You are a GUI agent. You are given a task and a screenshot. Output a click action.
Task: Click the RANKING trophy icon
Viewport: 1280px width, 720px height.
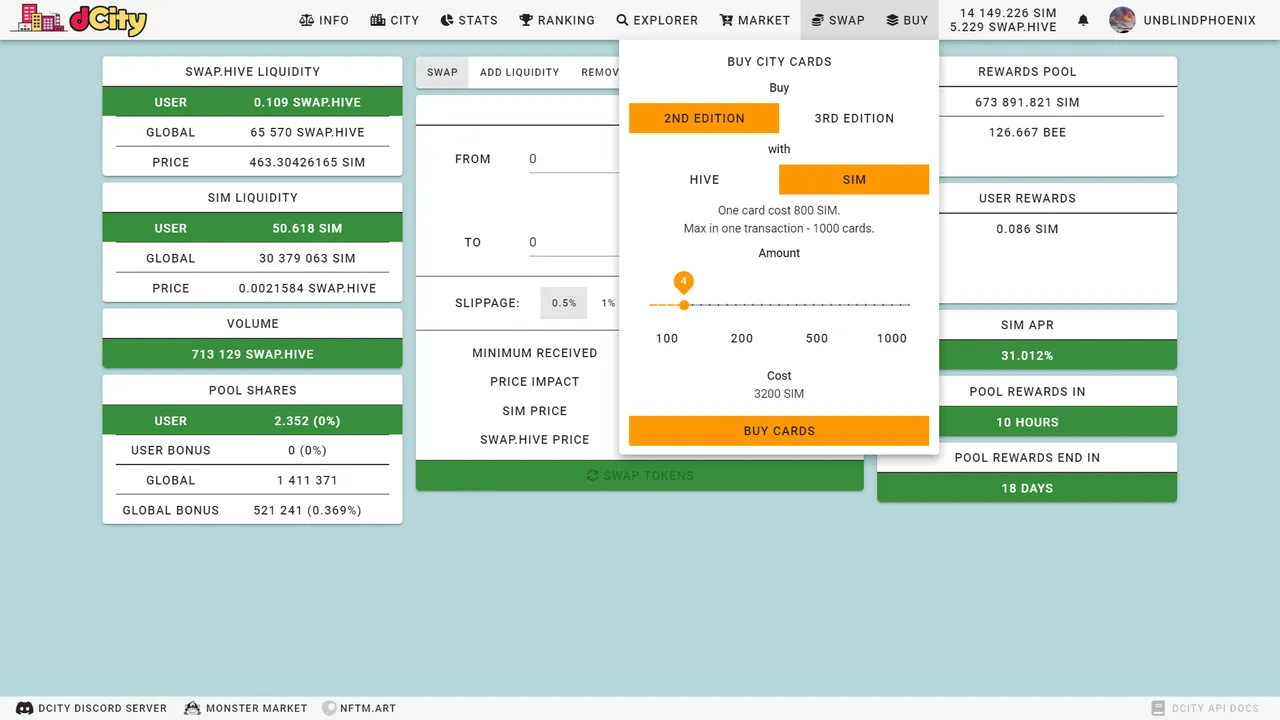526,20
